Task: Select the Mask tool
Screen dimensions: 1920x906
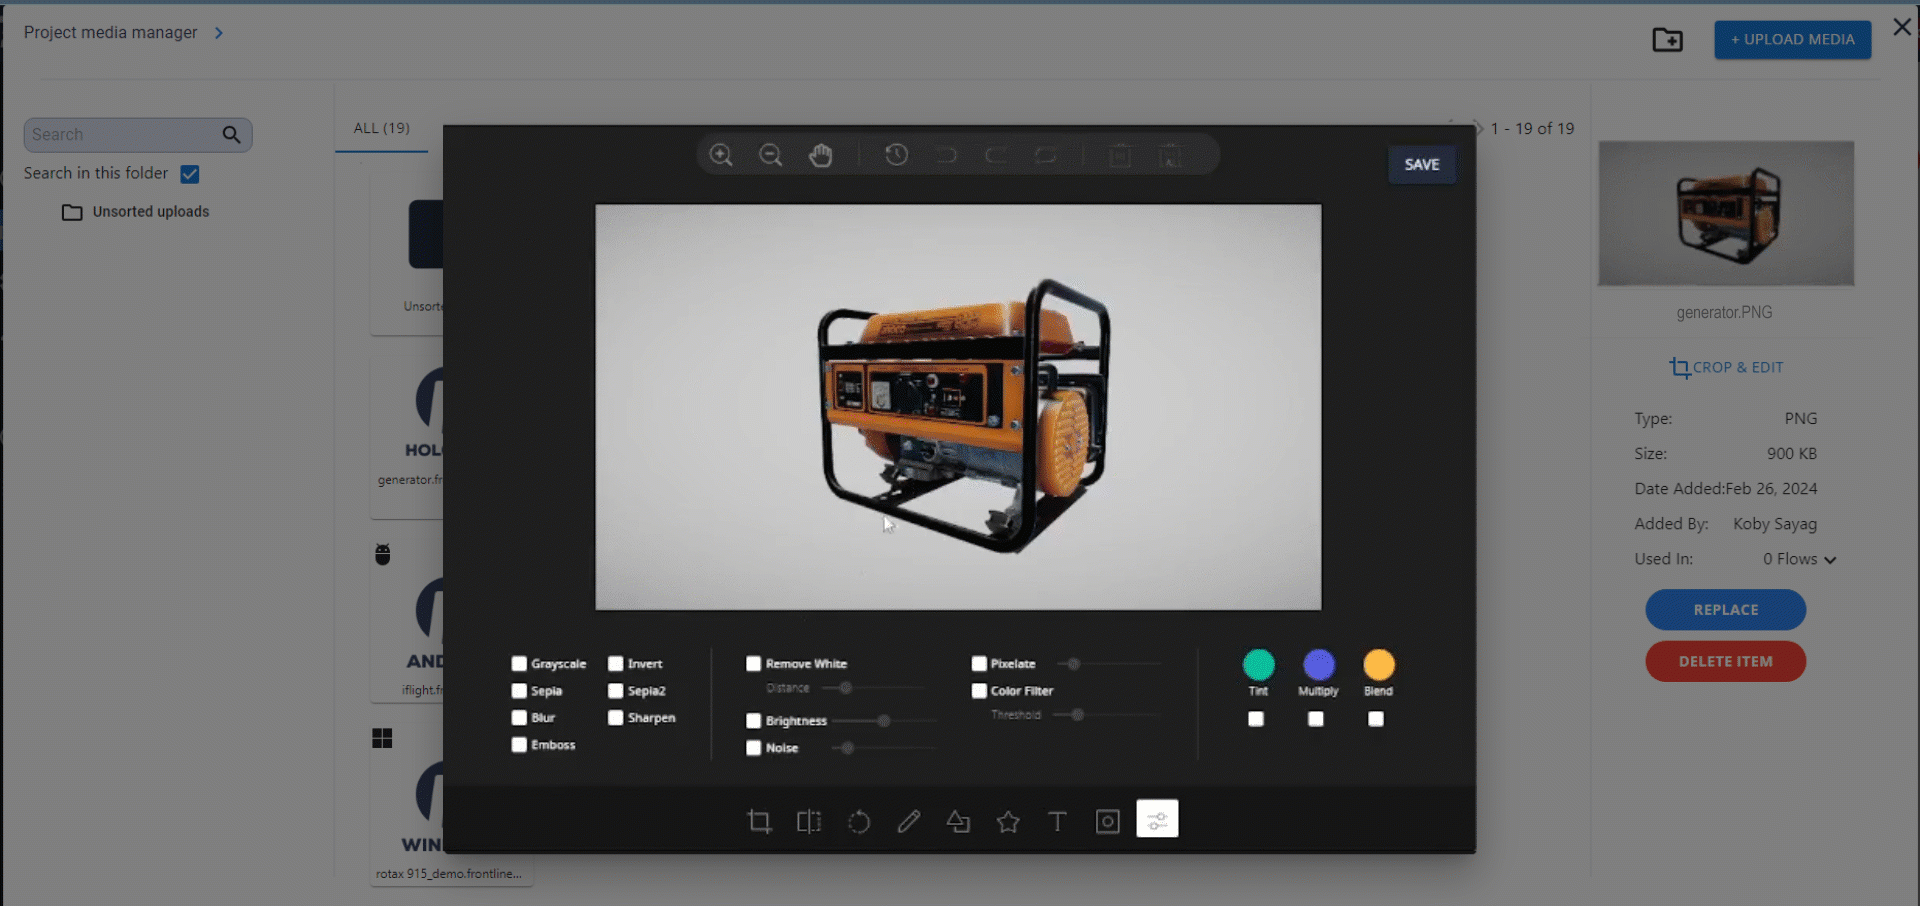Action: point(1108,821)
